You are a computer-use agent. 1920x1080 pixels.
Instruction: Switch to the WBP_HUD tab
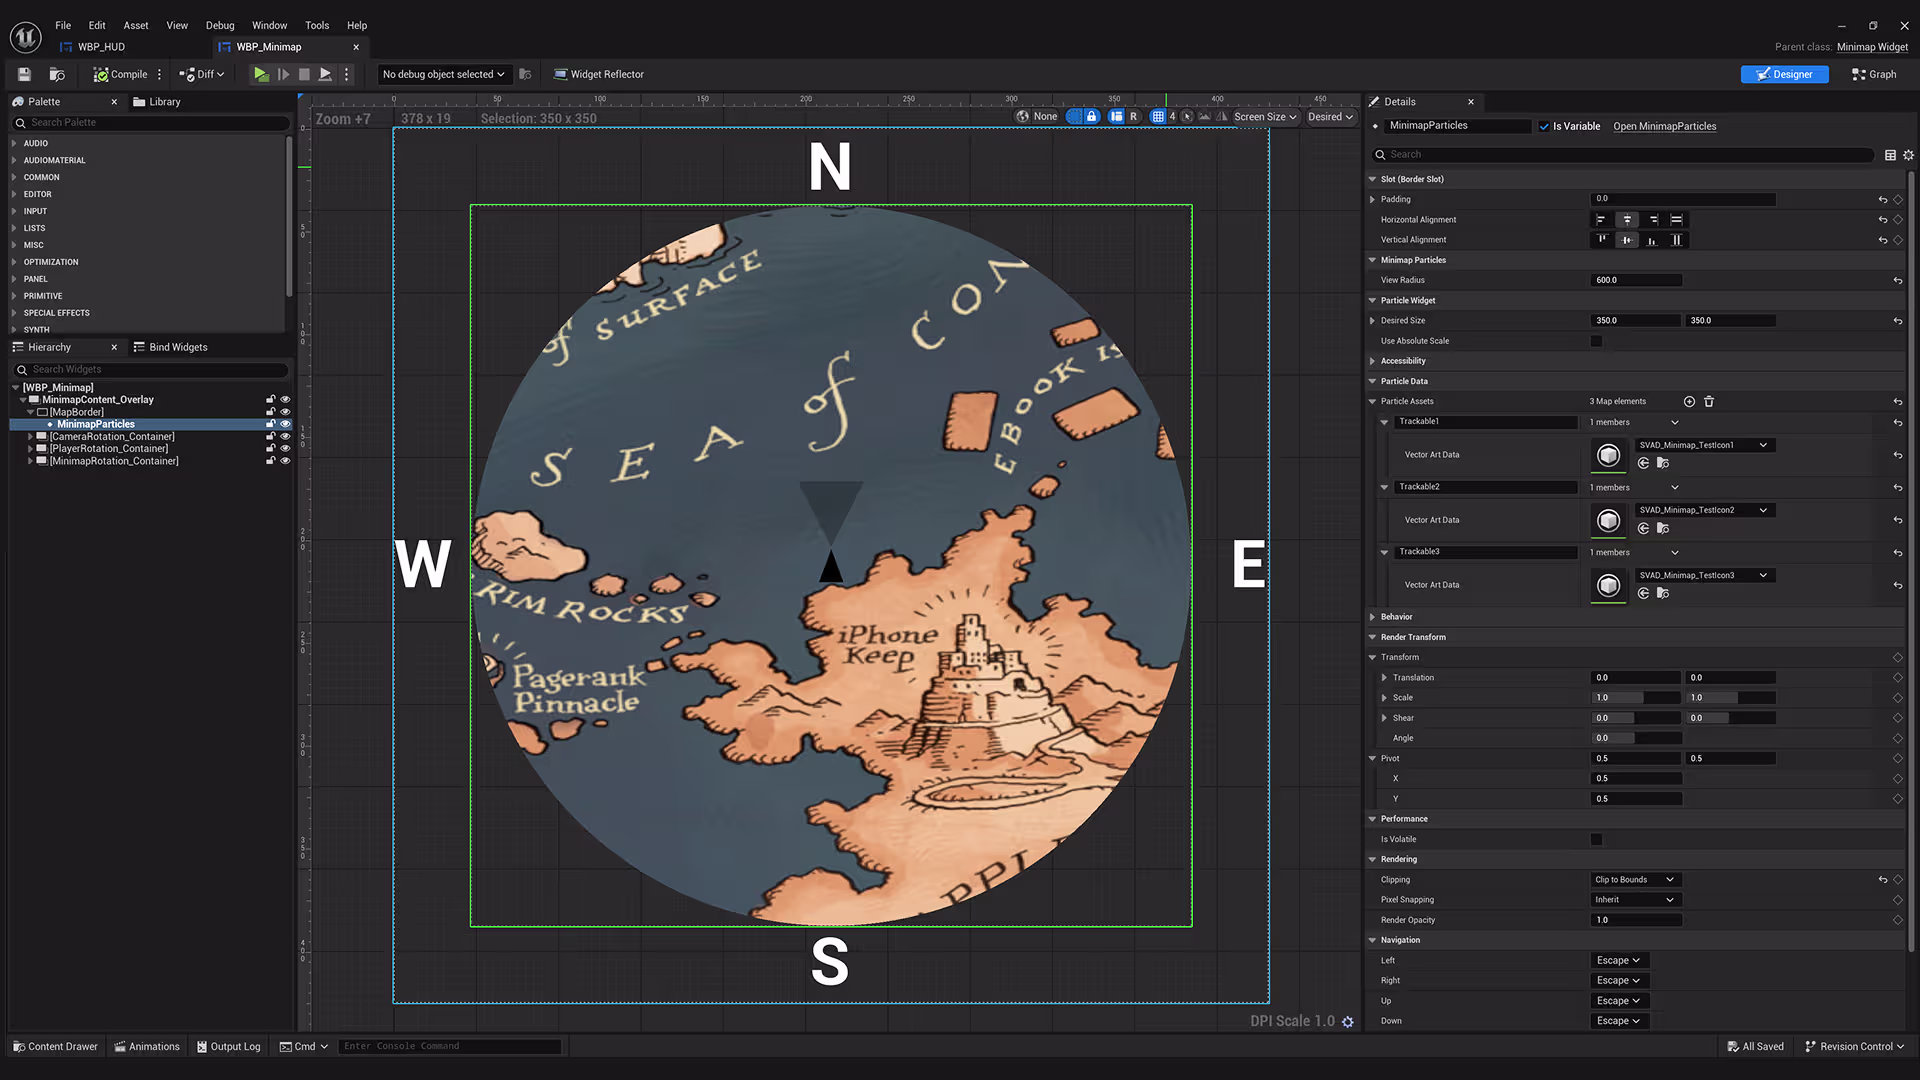point(101,47)
